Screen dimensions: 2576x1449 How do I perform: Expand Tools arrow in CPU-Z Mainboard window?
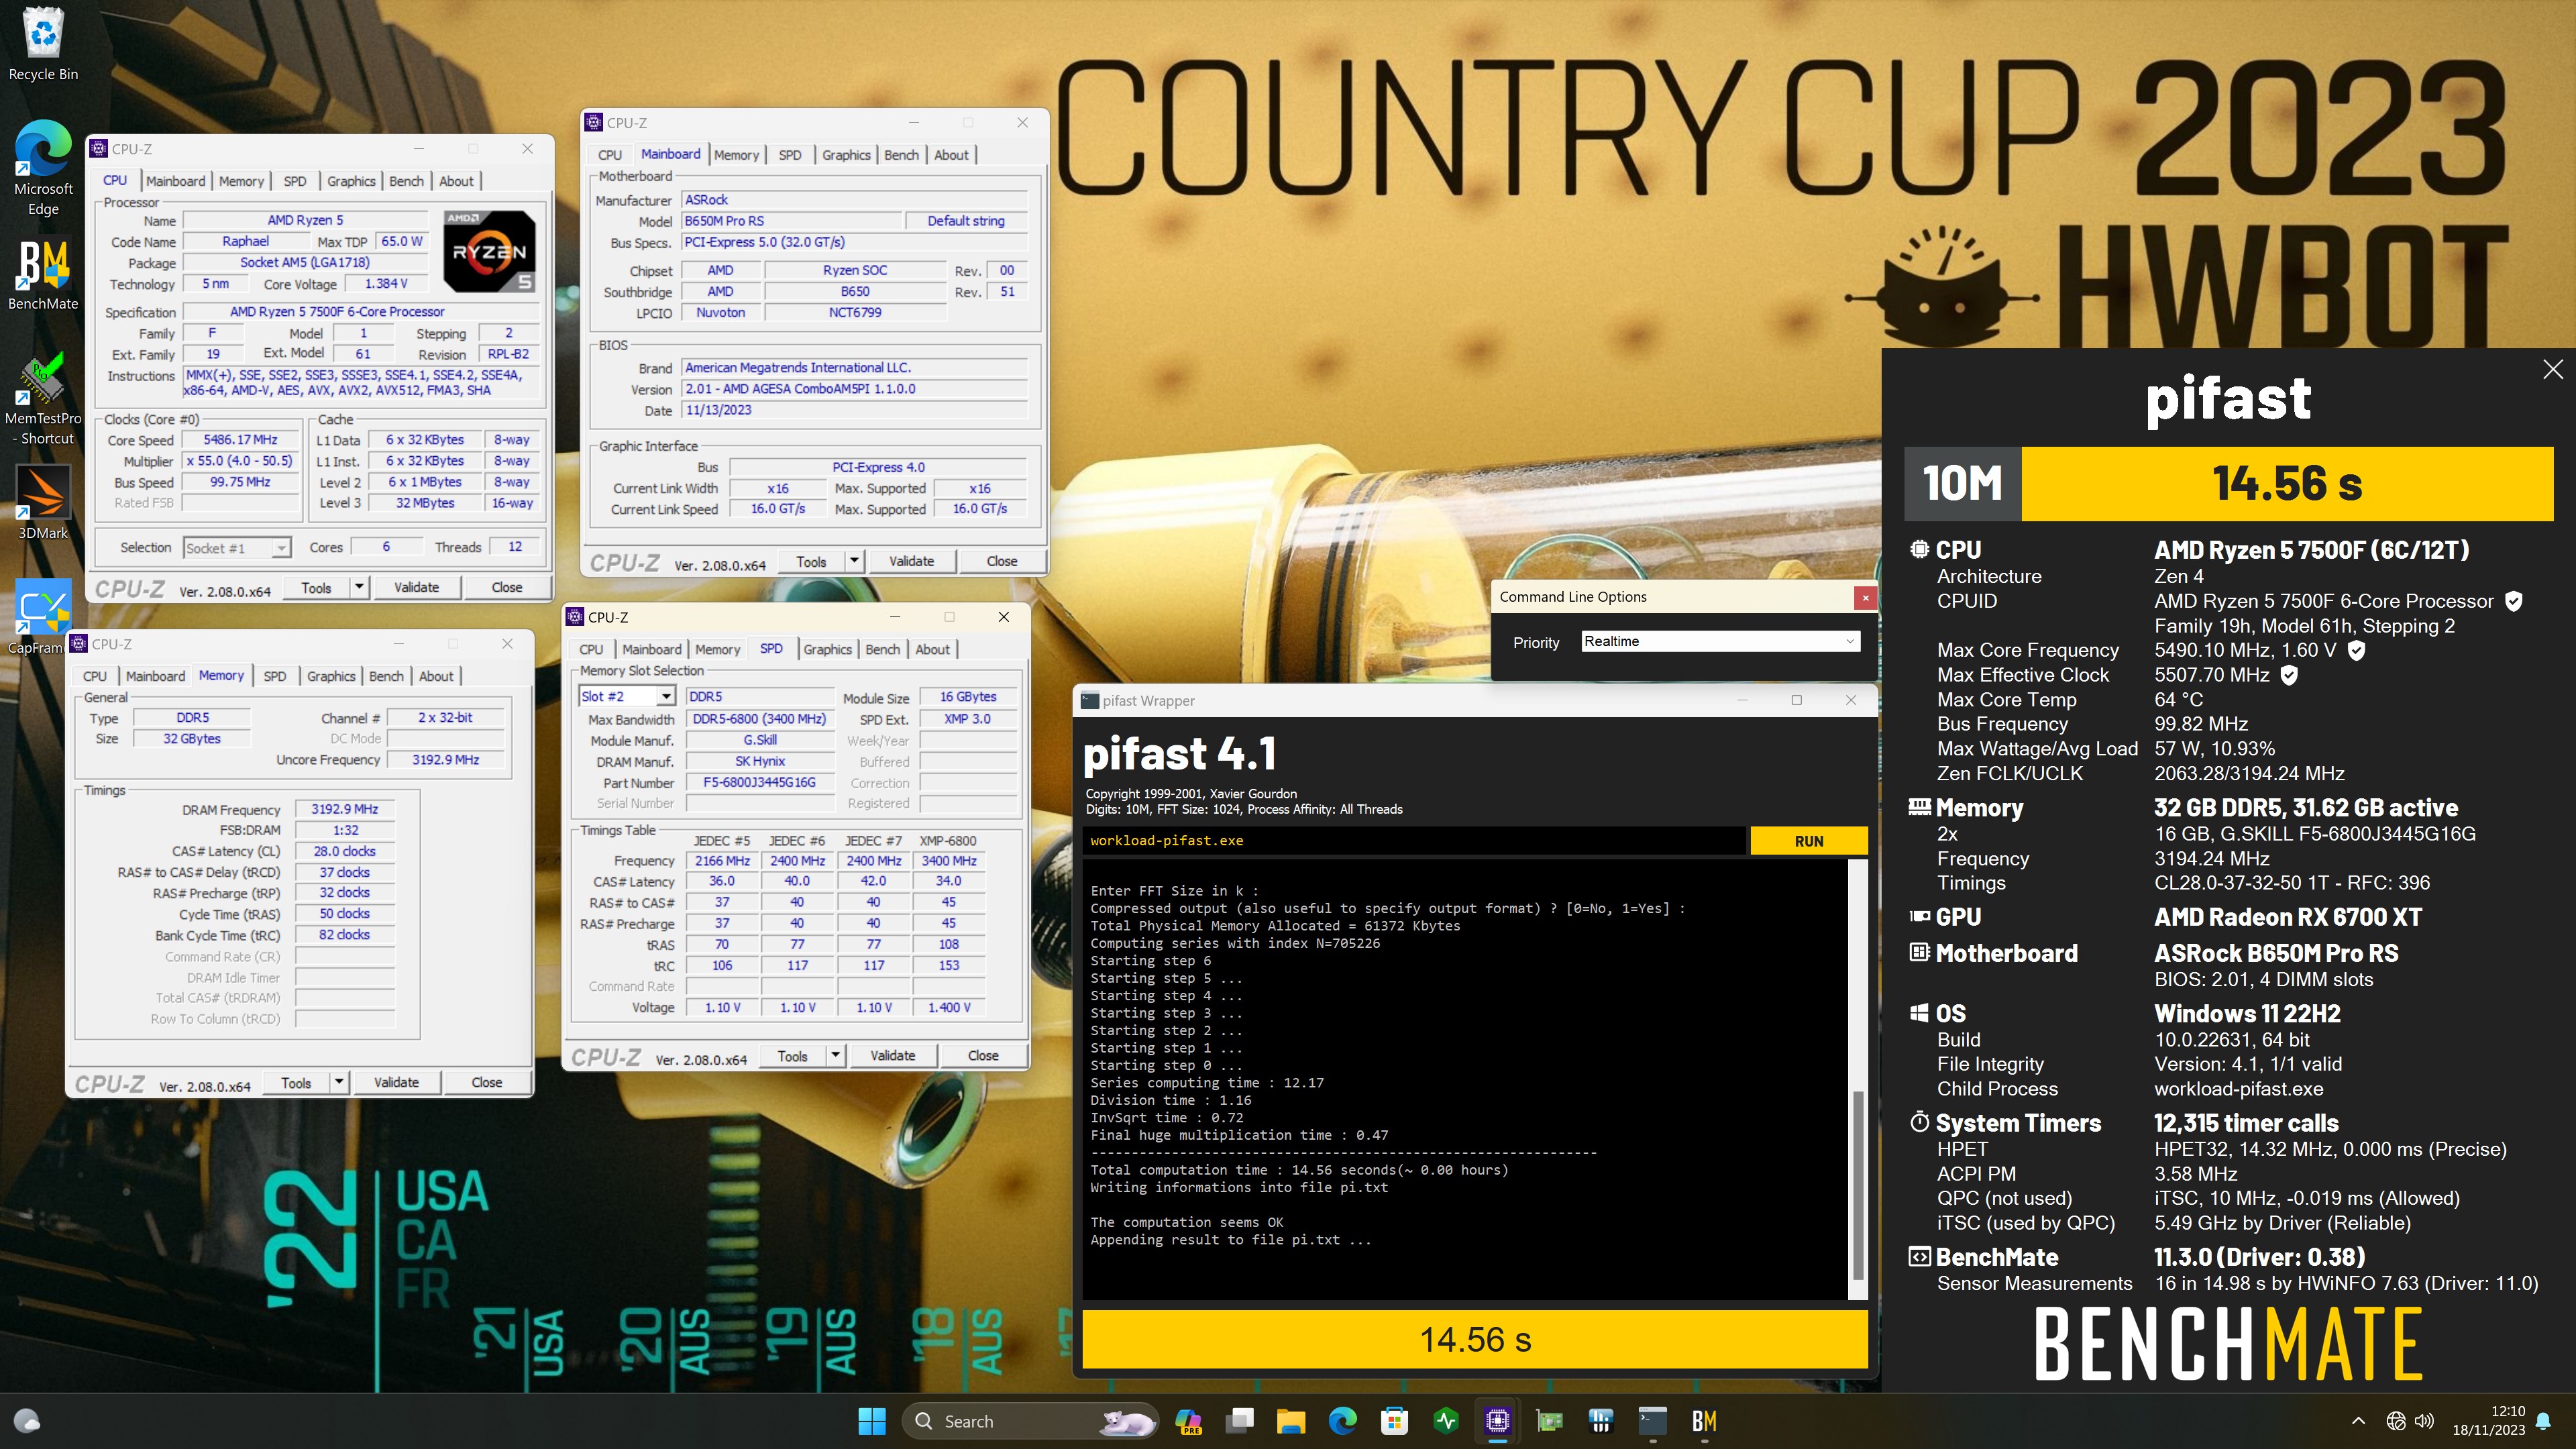[x=854, y=561]
